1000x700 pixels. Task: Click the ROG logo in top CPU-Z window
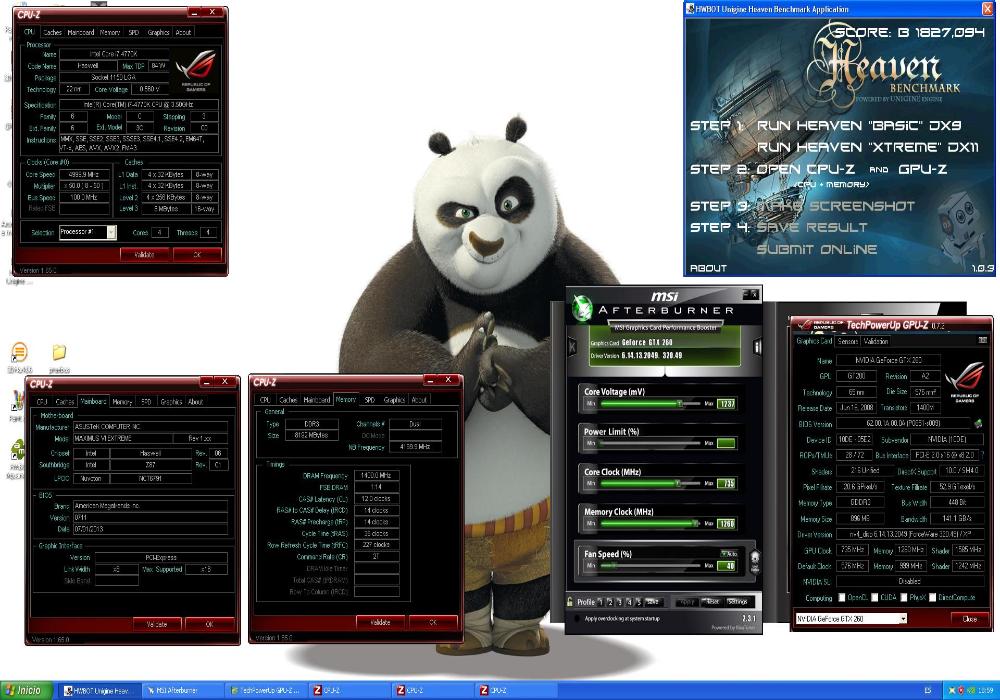[196, 70]
